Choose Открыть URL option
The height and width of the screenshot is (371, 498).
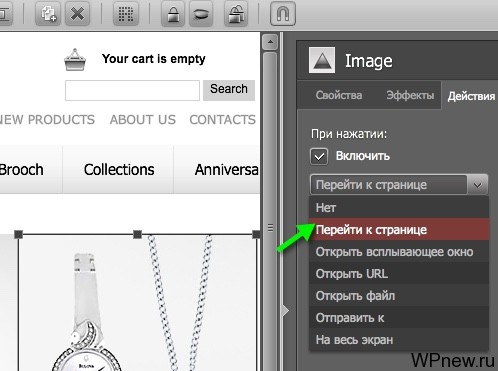pos(399,274)
